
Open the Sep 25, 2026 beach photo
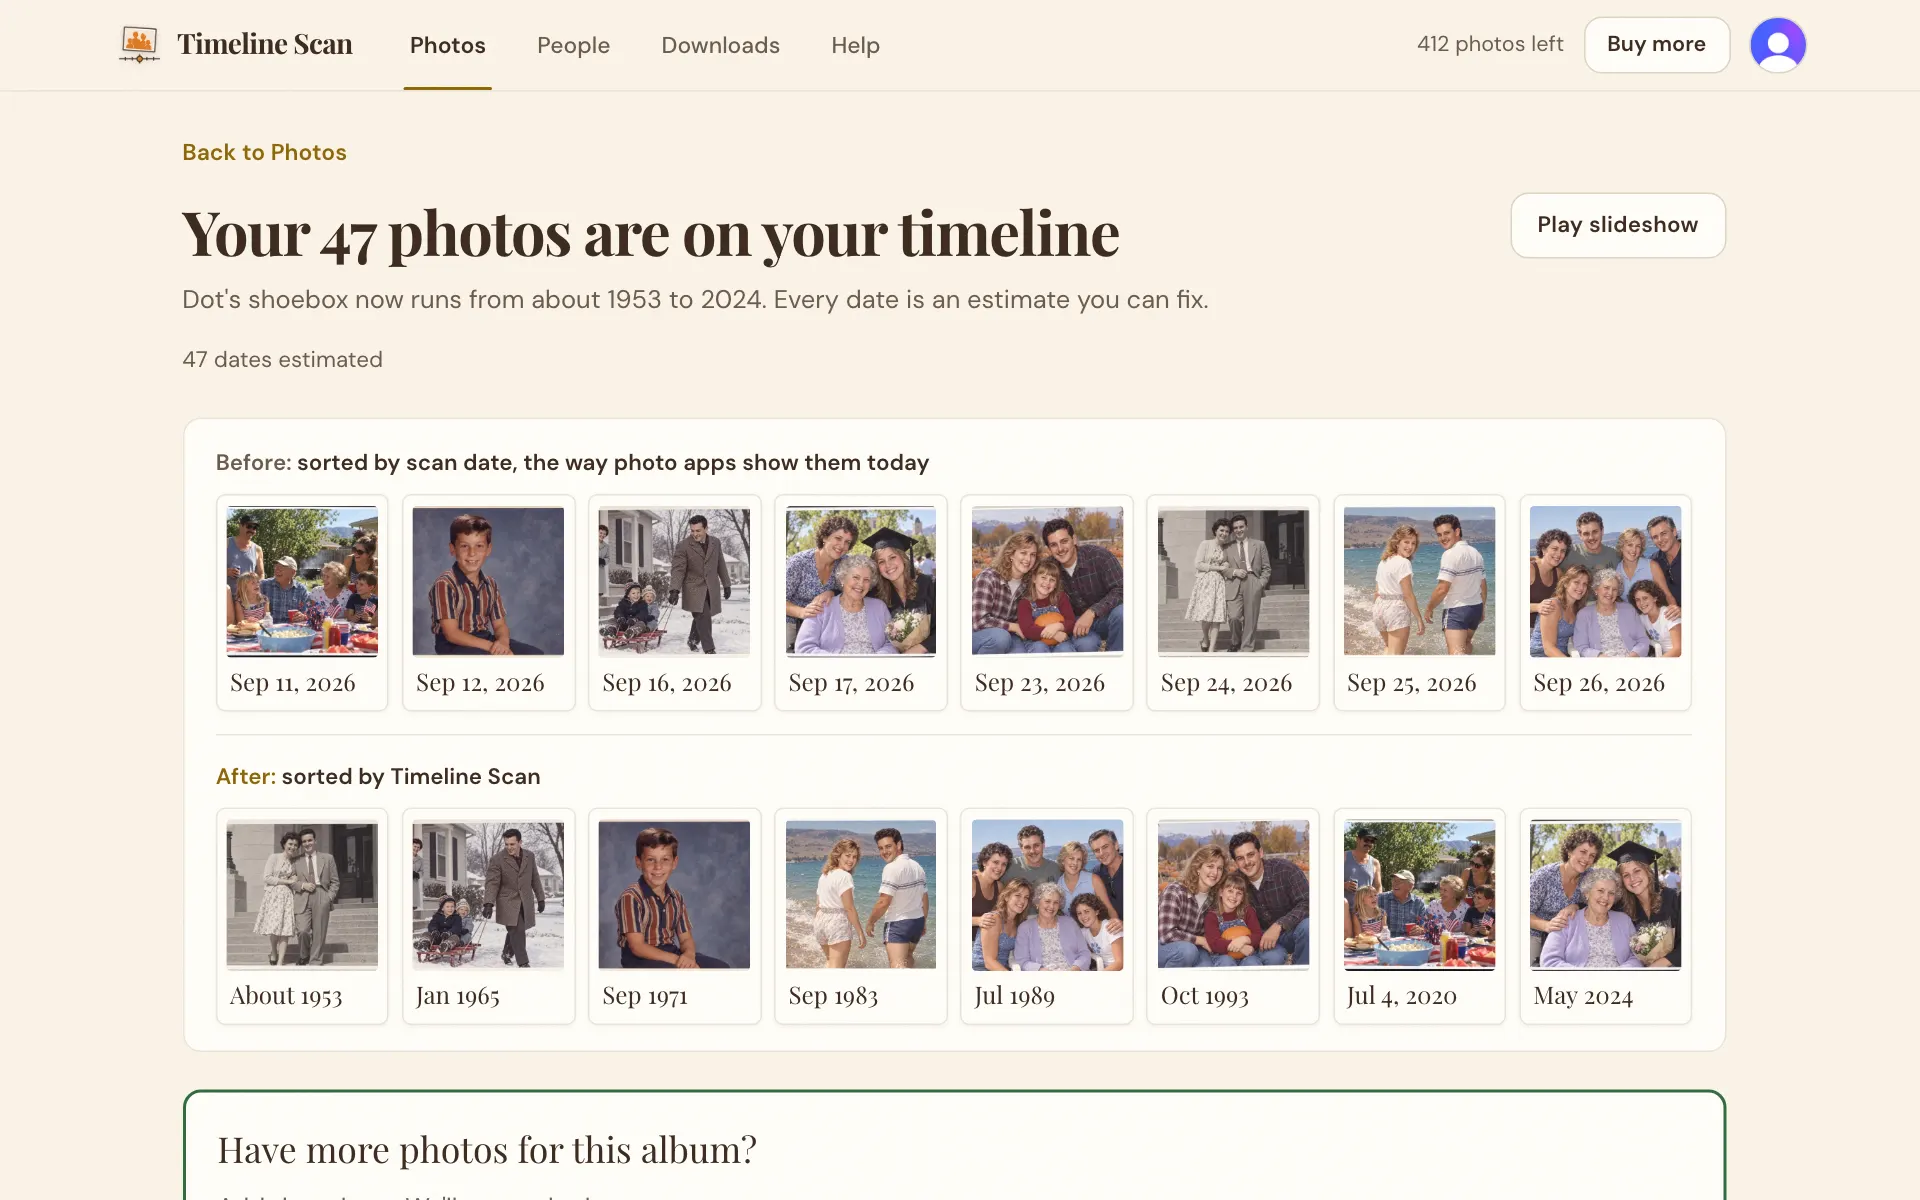point(1419,581)
